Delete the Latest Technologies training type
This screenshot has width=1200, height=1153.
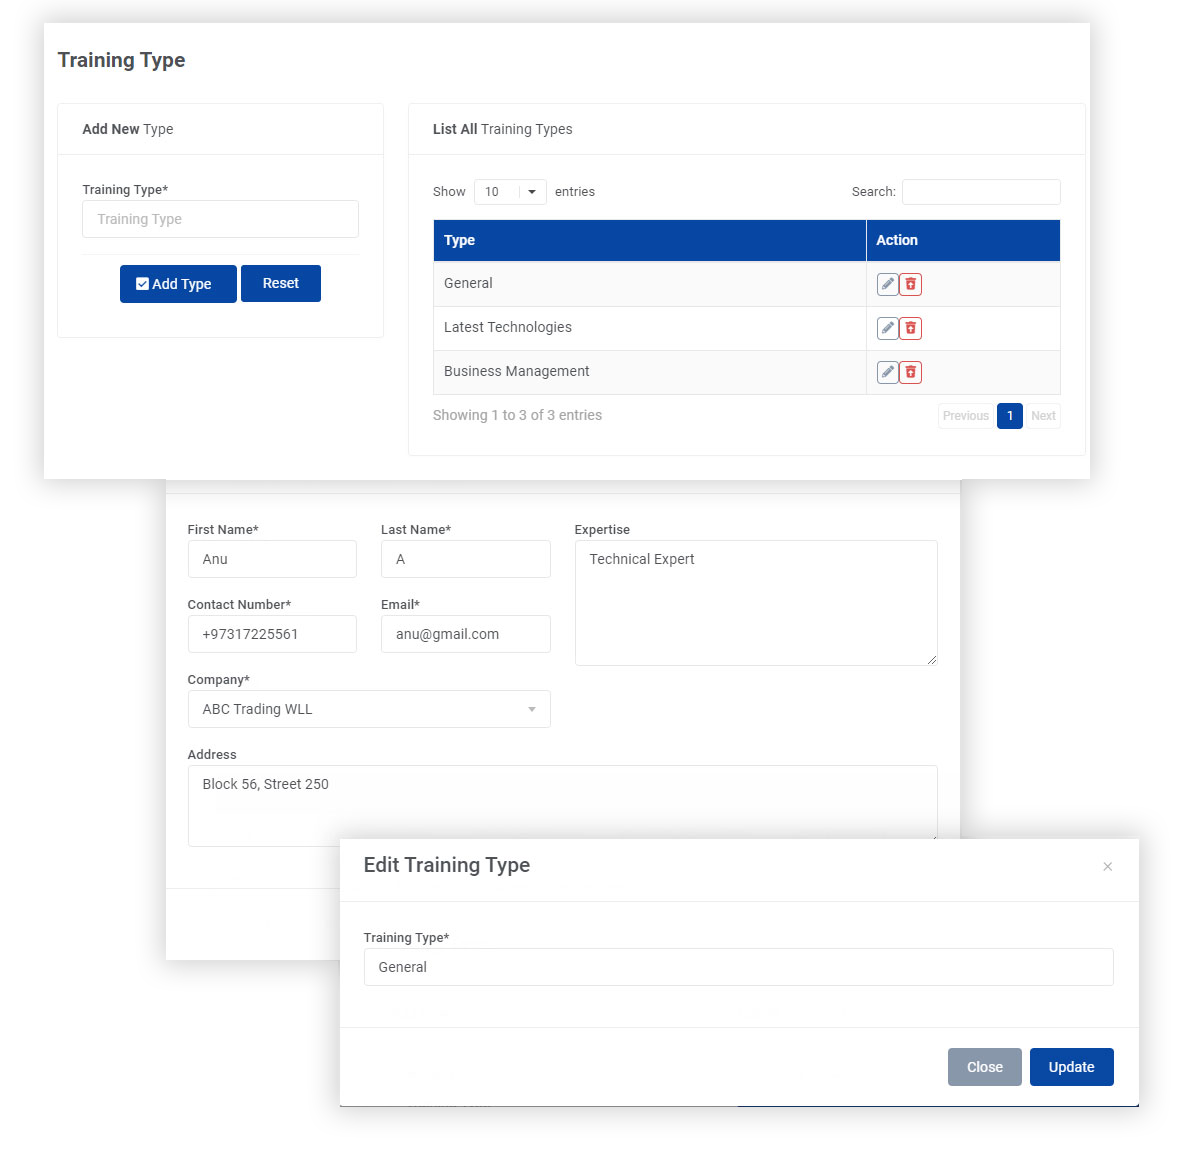pyautogui.click(x=910, y=328)
